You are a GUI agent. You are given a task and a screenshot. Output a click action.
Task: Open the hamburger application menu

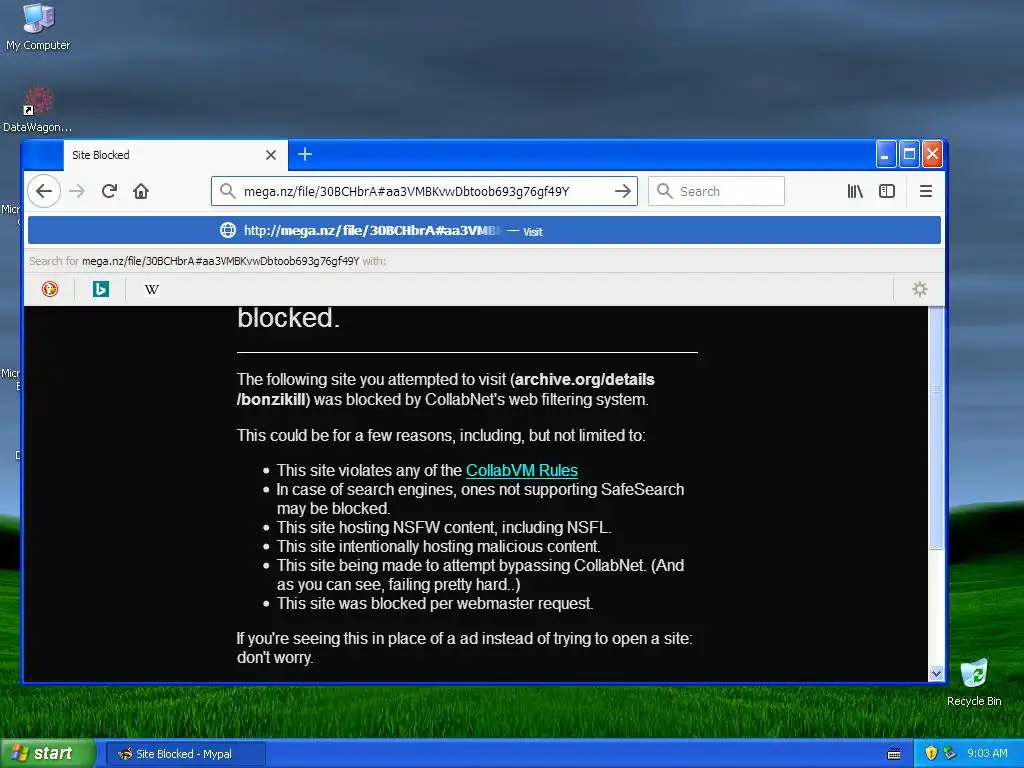coord(925,191)
